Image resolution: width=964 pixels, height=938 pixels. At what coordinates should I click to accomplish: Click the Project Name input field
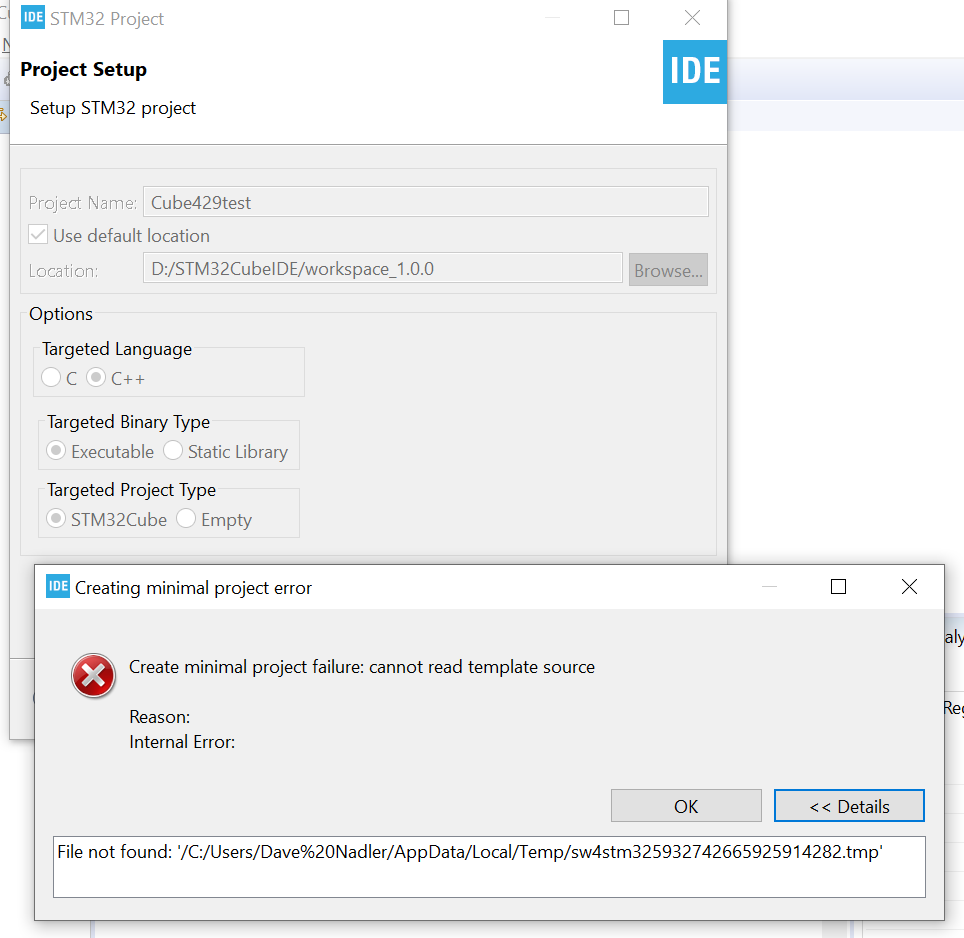[425, 202]
